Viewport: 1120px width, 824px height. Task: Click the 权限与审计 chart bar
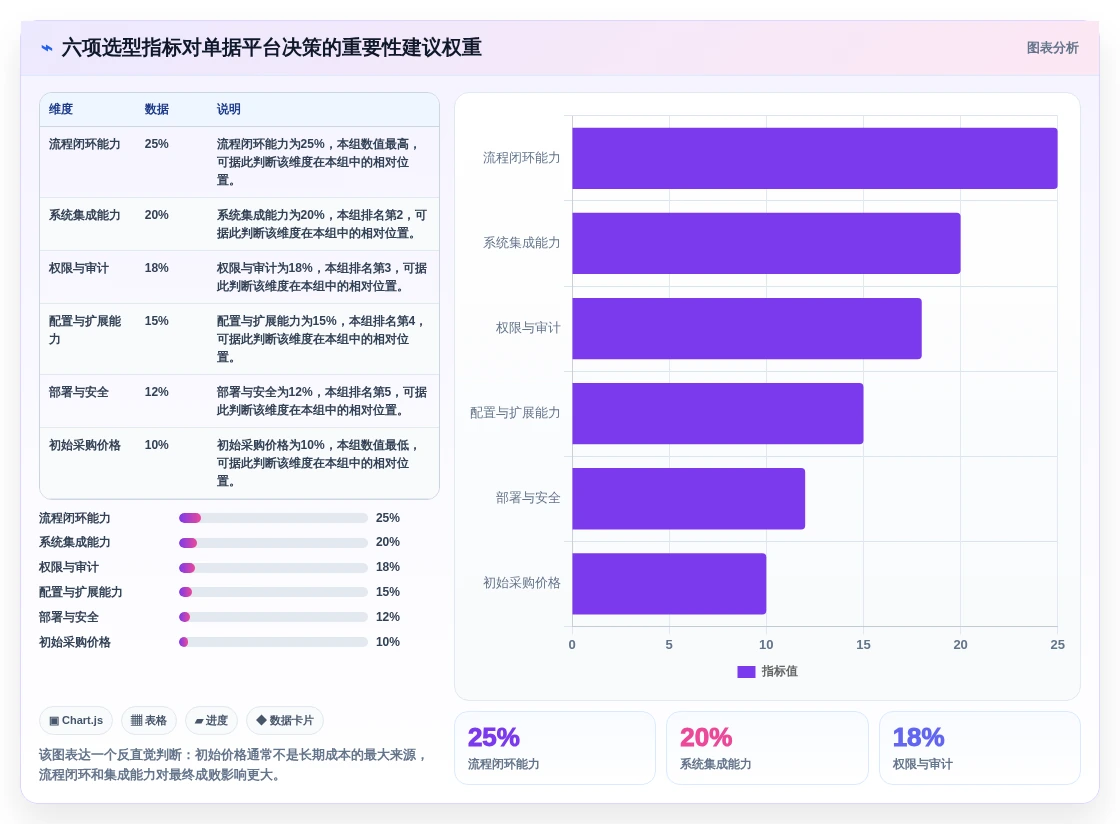(x=746, y=328)
